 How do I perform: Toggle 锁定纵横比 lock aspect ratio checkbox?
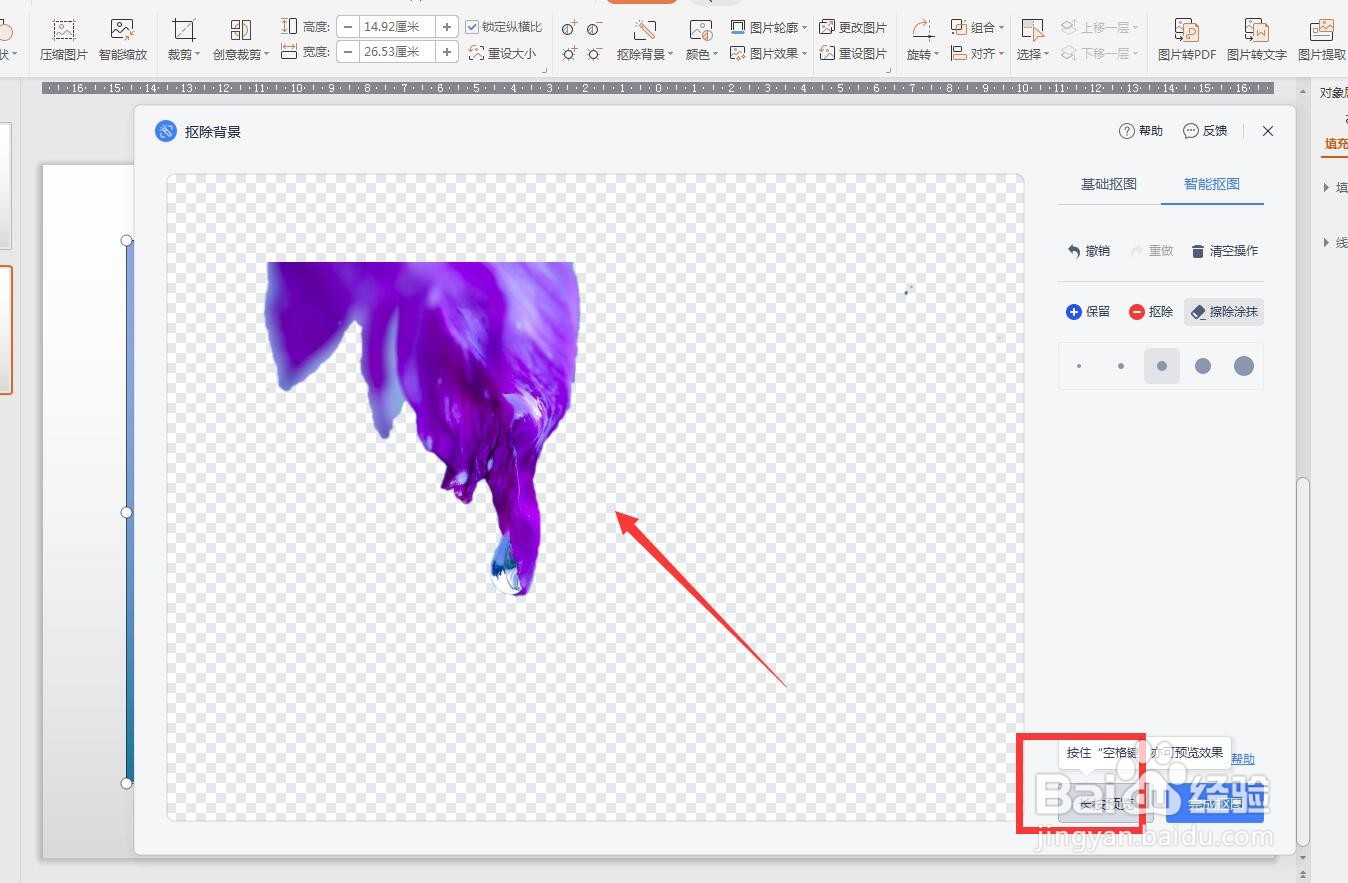pyautogui.click(x=473, y=27)
